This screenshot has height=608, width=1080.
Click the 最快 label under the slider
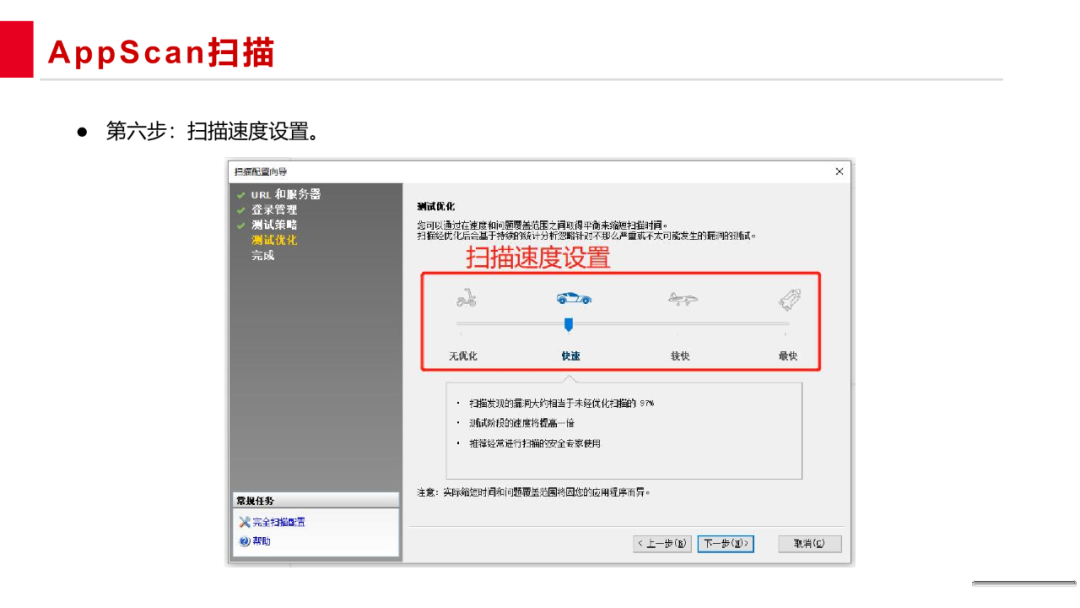pos(787,356)
